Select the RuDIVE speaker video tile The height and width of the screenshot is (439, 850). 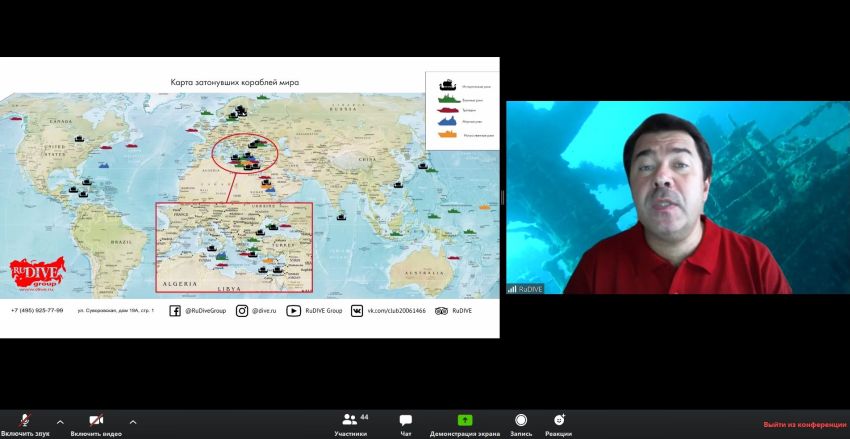point(678,197)
